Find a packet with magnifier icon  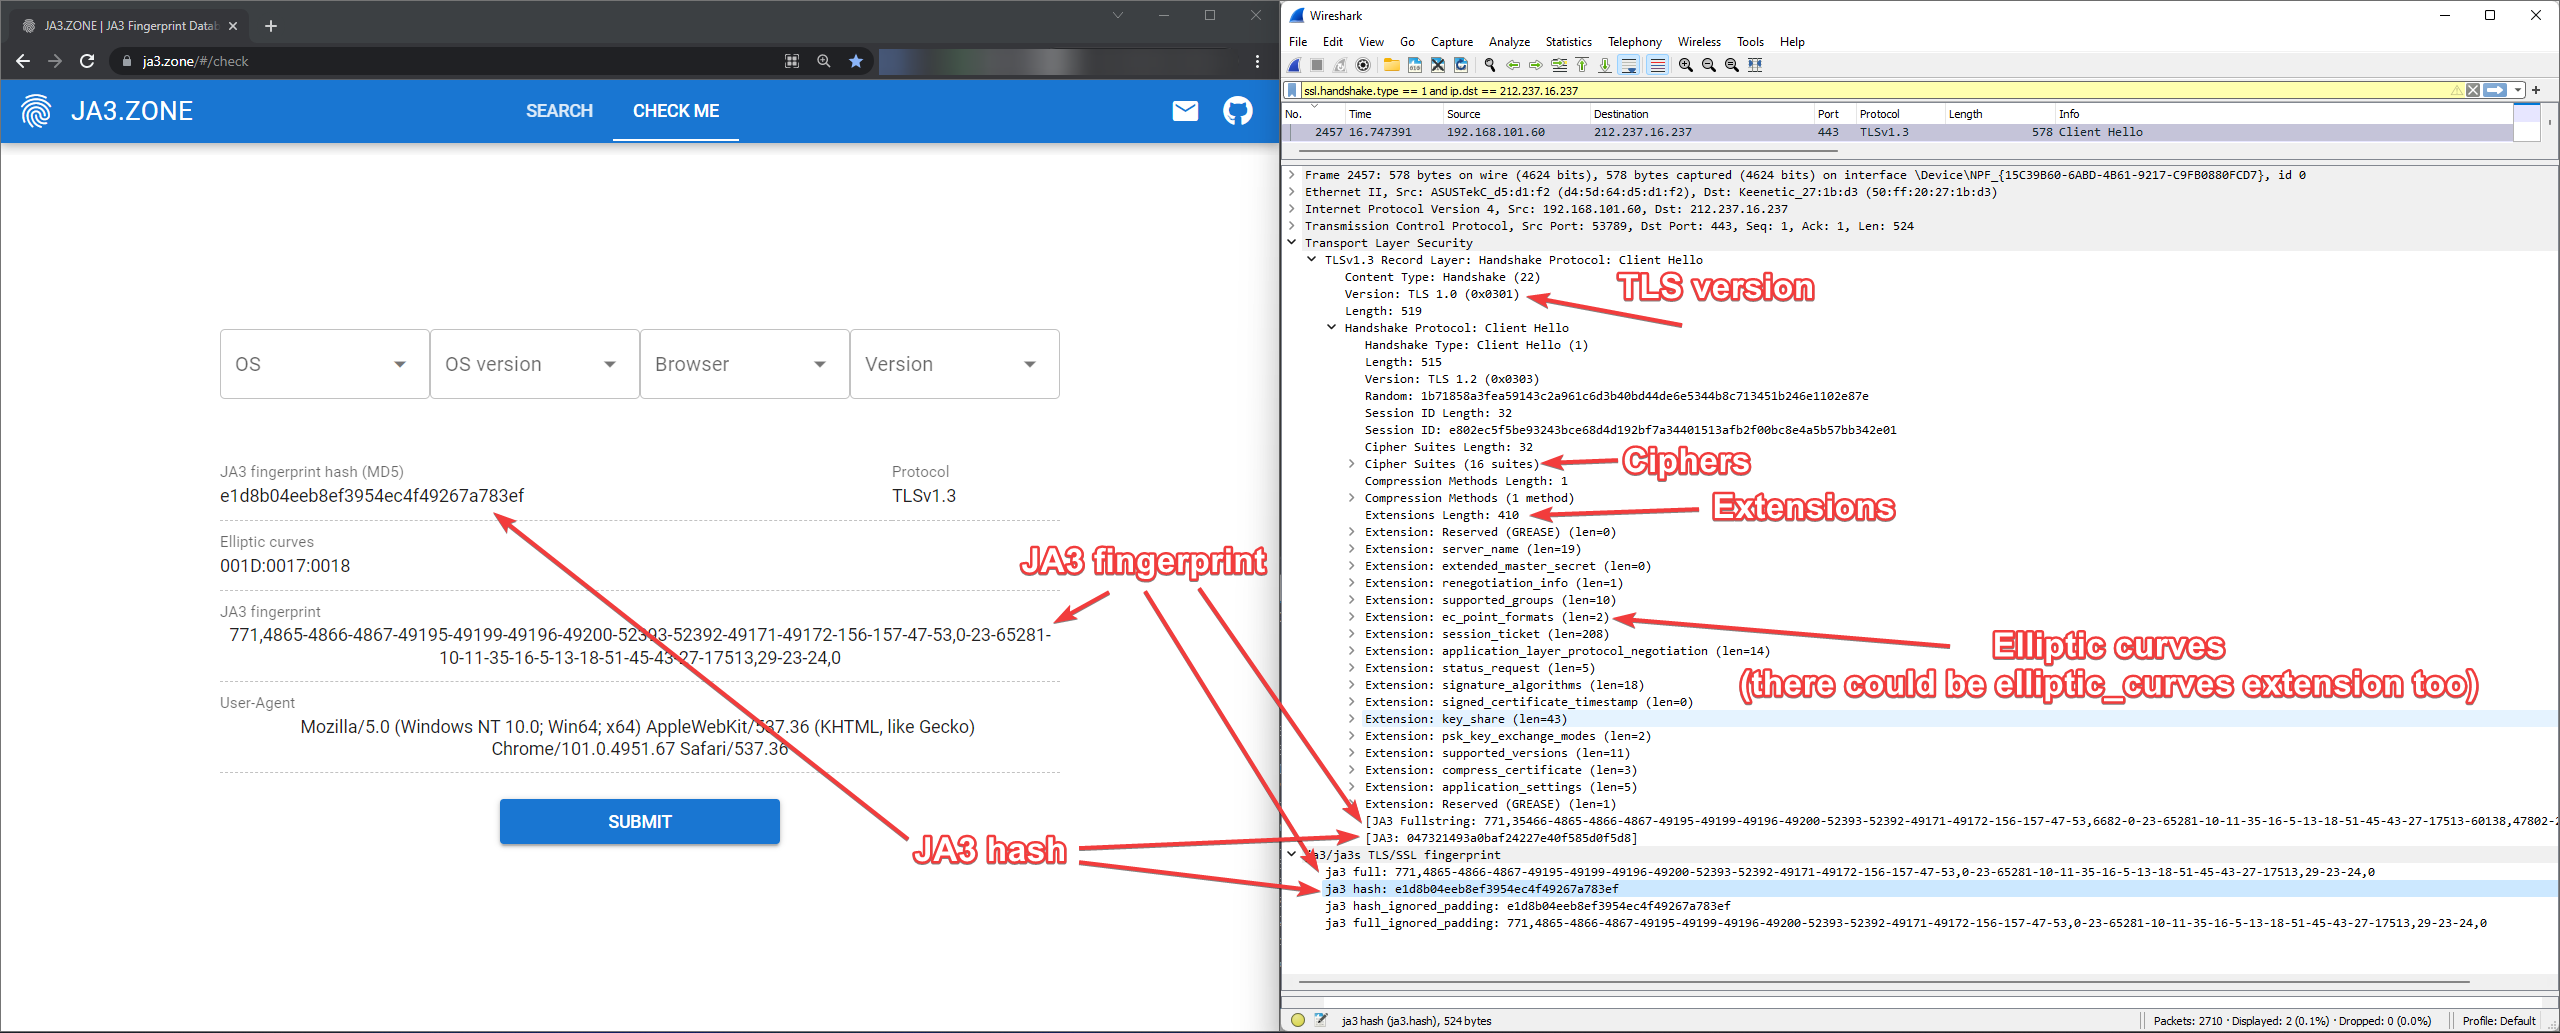point(1490,65)
